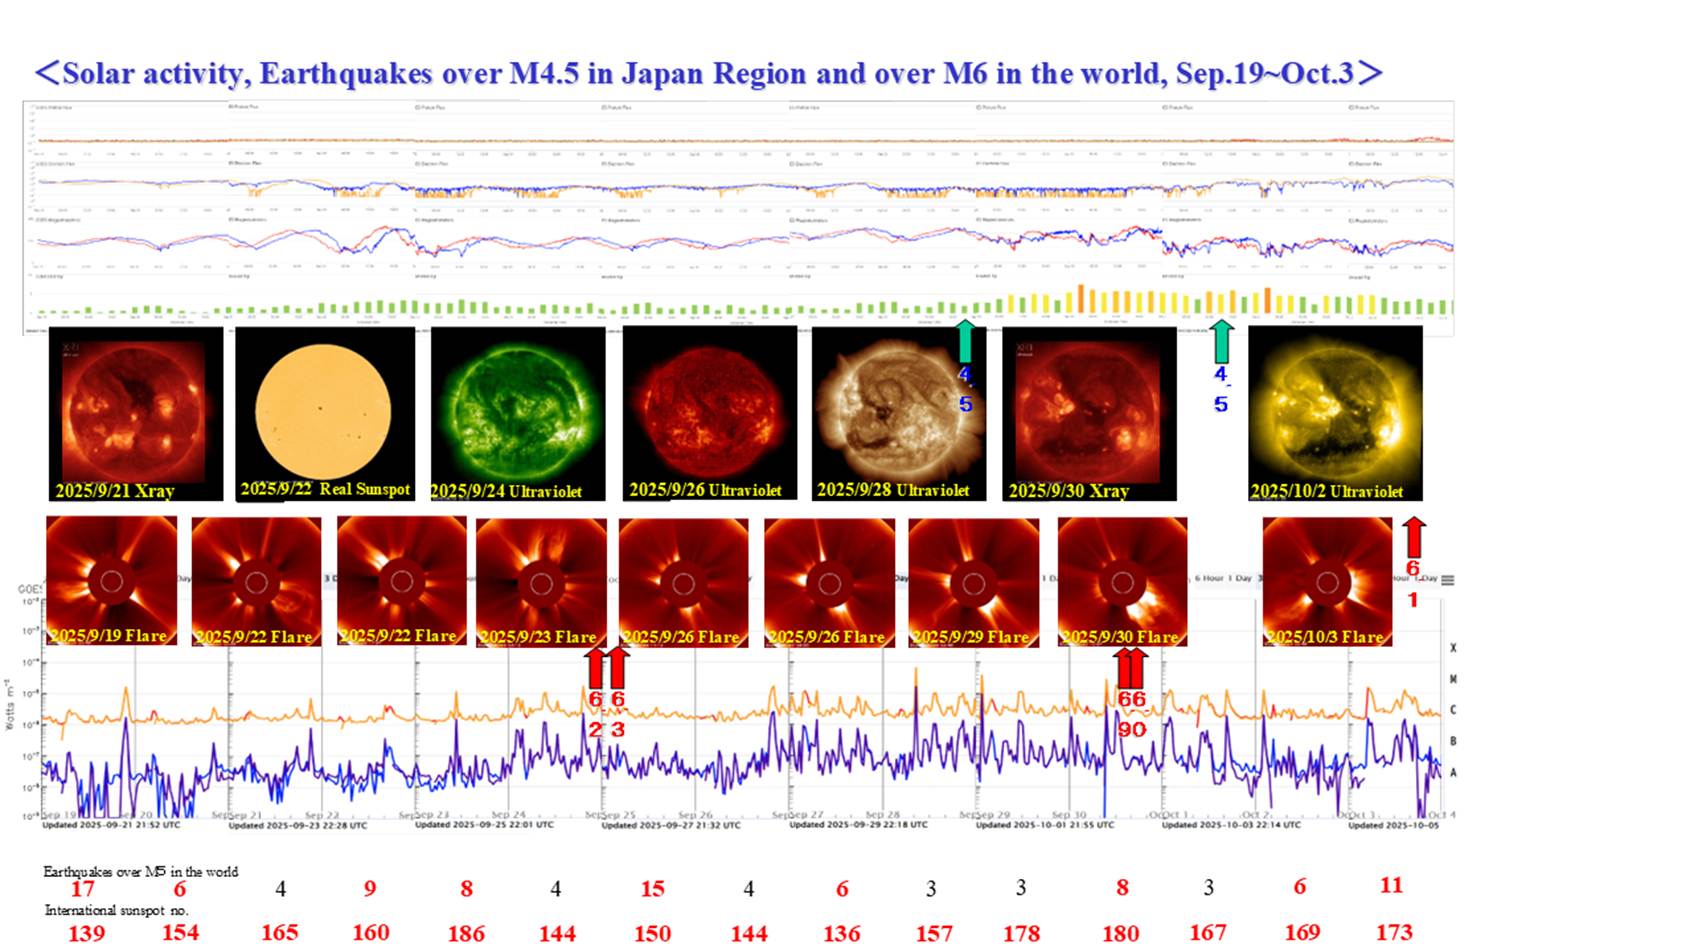The height and width of the screenshot is (952, 1694).
Task: Open the 2025/9/19 Flare coronagraph image
Action: pos(111,581)
